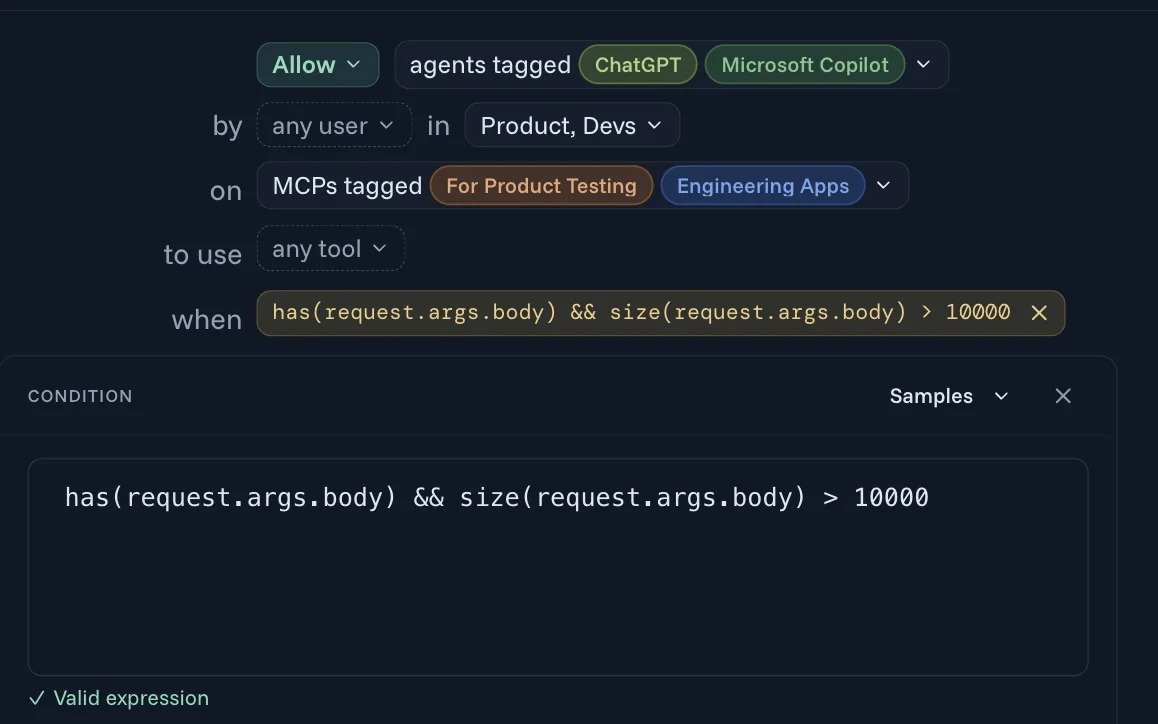Open the Product, Devs group dropdown

click(x=572, y=125)
